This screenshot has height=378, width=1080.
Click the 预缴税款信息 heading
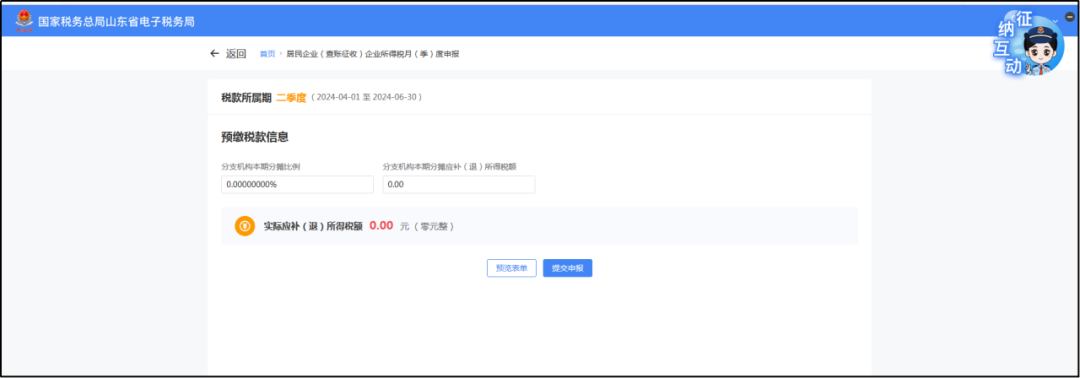[255, 137]
